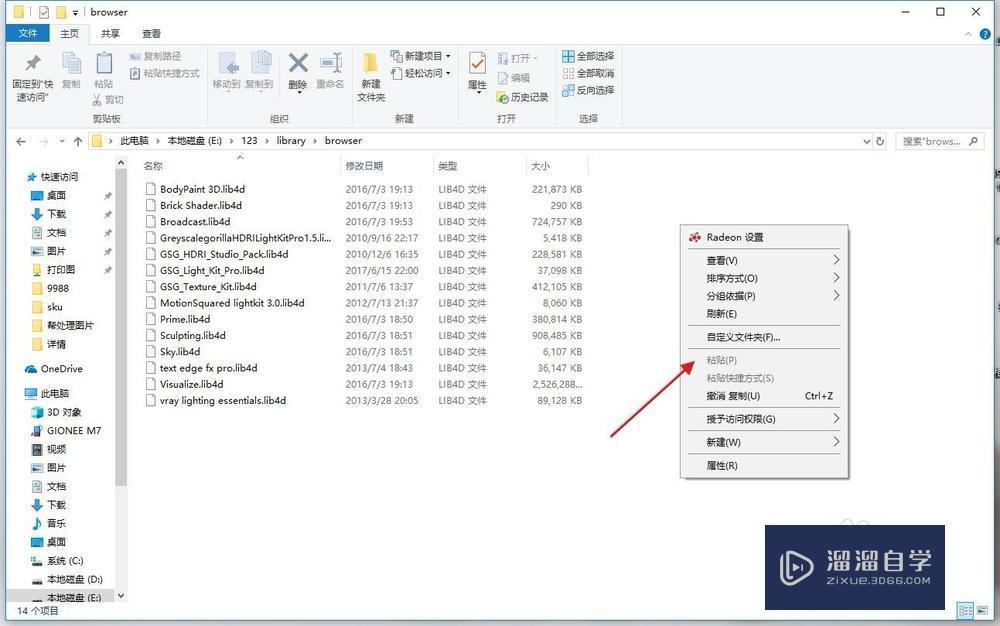Expand the View submenu in context menu
The height and width of the screenshot is (626, 1000).
pyautogui.click(x=764, y=260)
